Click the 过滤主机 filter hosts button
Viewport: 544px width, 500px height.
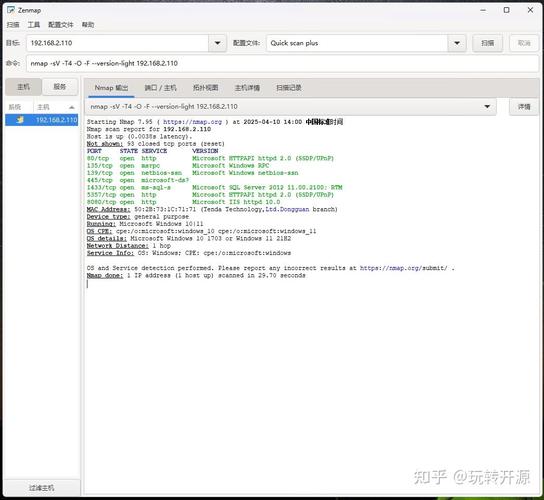click(x=42, y=488)
